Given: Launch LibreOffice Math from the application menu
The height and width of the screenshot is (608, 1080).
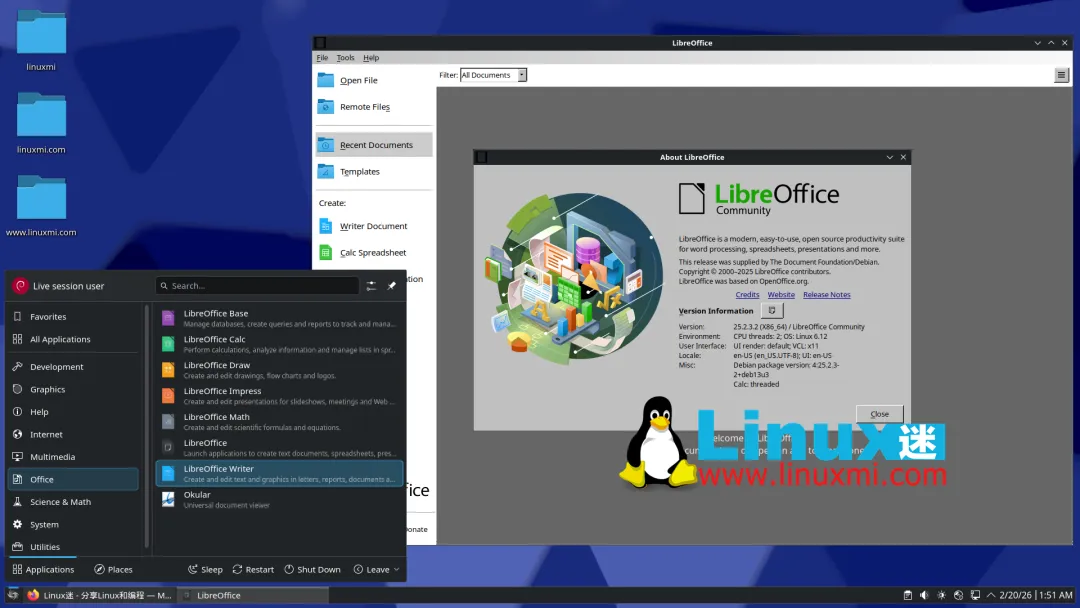Looking at the screenshot, I should [279, 421].
